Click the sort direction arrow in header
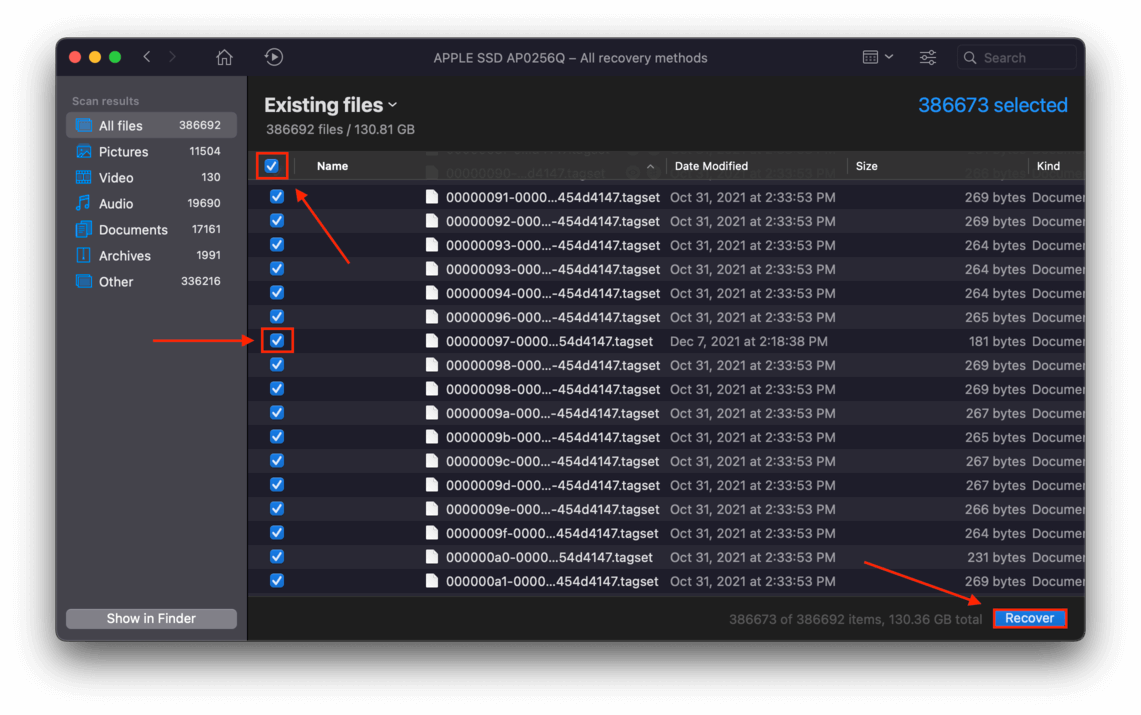The height and width of the screenshot is (715, 1141). 651,167
